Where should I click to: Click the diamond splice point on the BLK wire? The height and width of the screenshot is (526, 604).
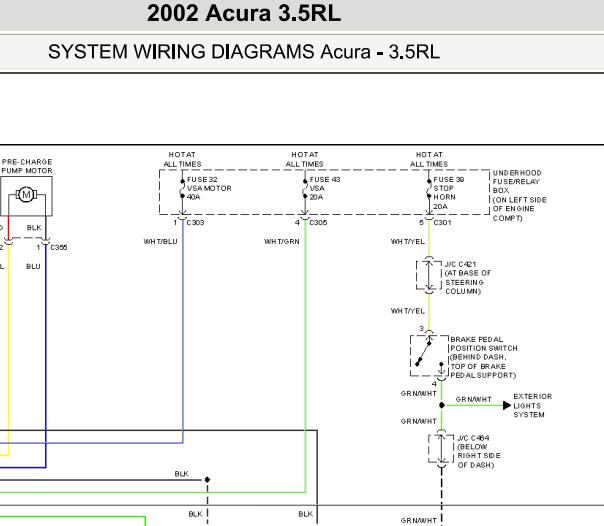pos(207,479)
